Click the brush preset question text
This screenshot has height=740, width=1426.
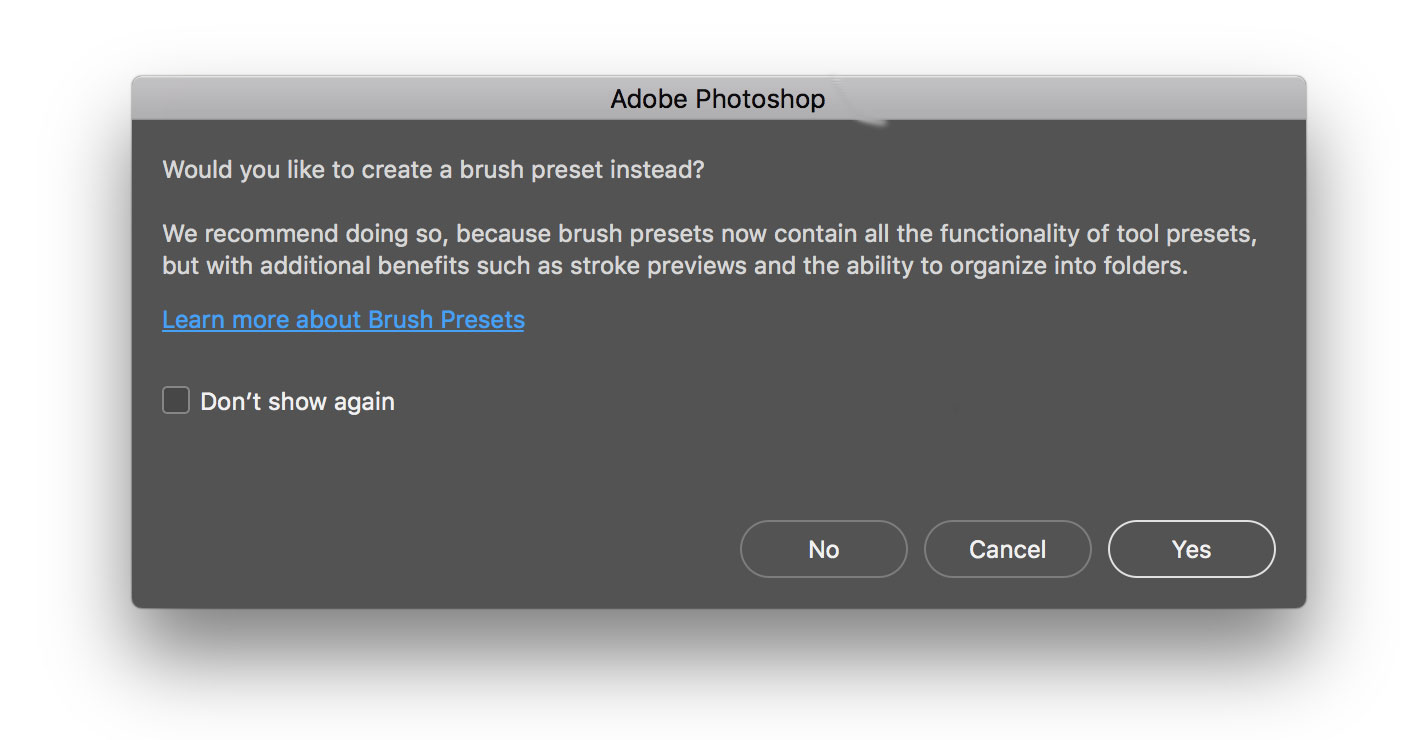[433, 170]
